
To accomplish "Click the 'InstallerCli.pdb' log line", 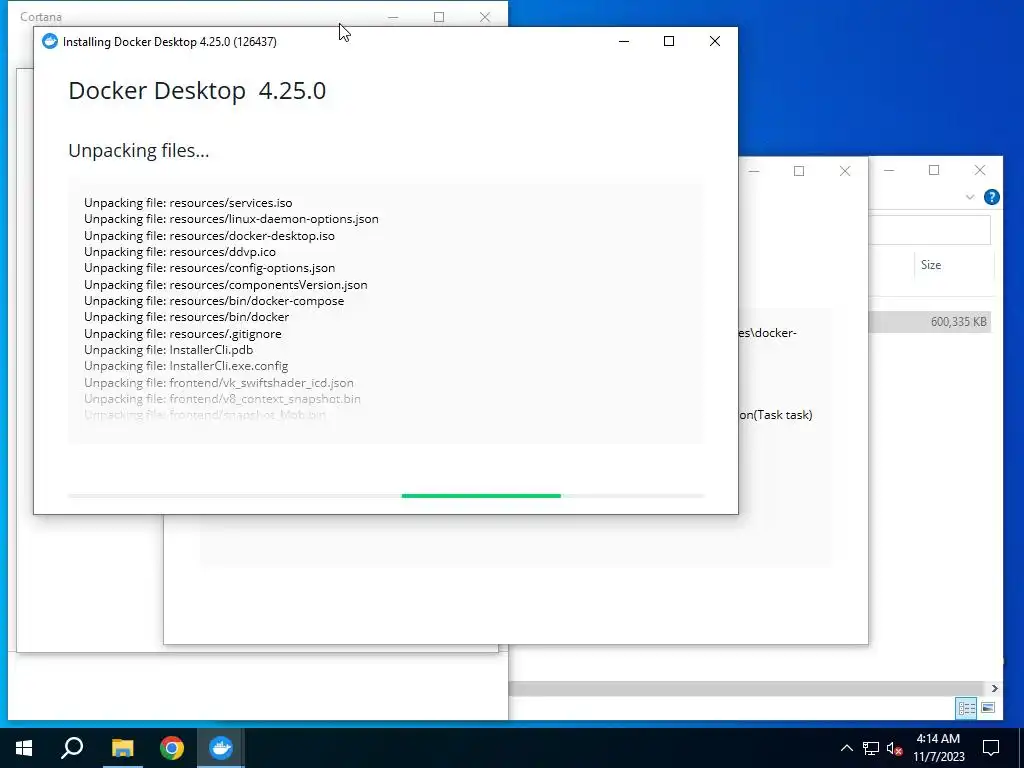I will point(168,349).
